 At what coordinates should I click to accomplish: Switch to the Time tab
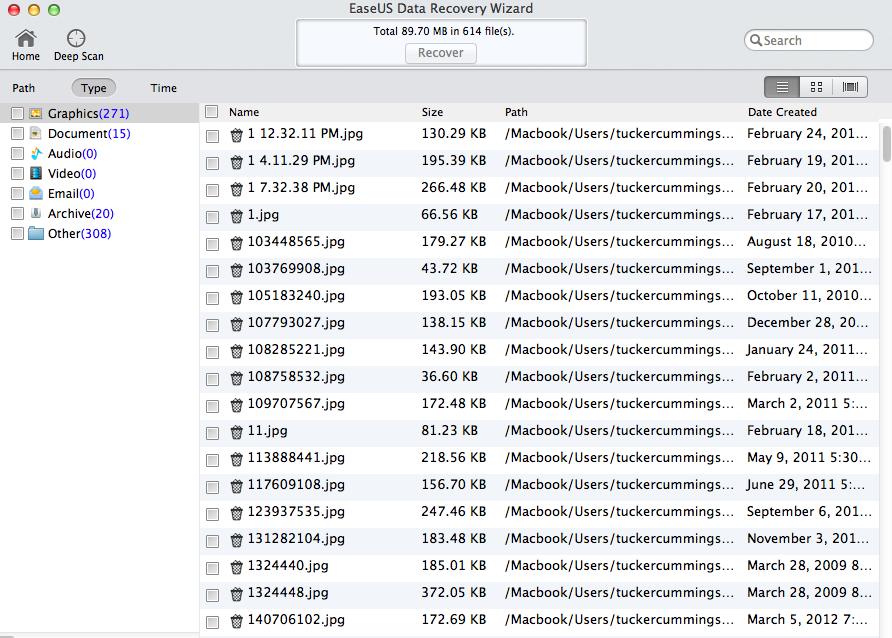point(164,88)
